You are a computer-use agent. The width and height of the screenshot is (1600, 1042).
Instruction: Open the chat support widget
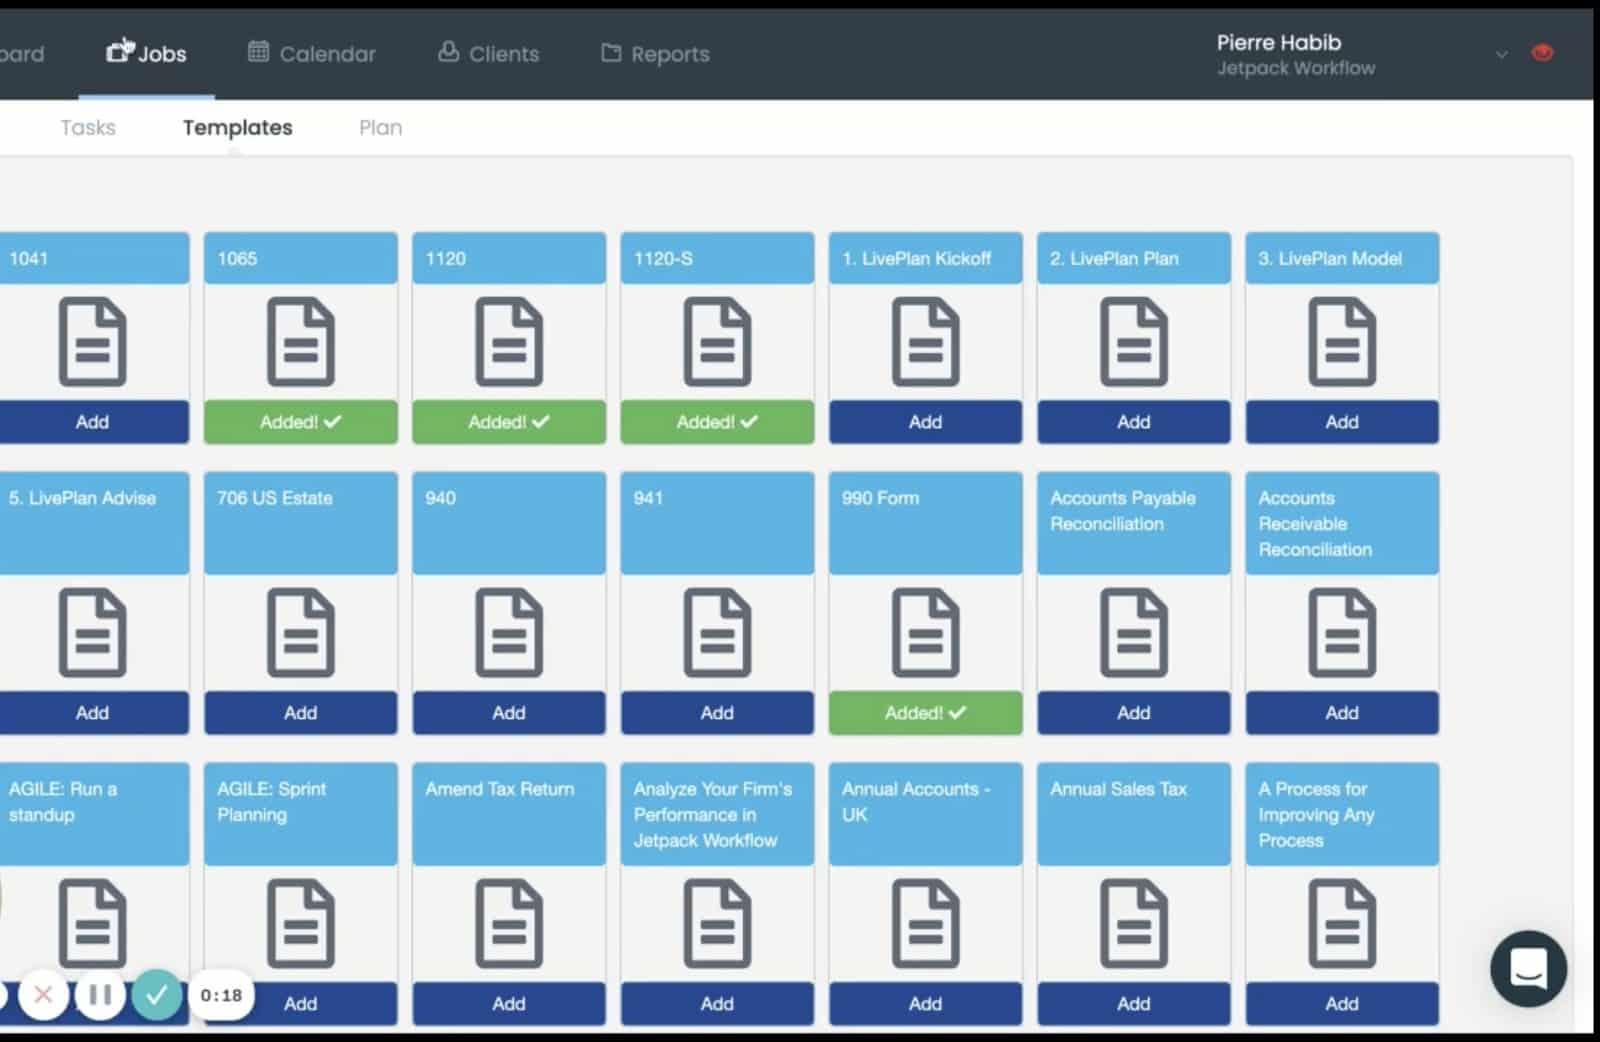pos(1528,968)
